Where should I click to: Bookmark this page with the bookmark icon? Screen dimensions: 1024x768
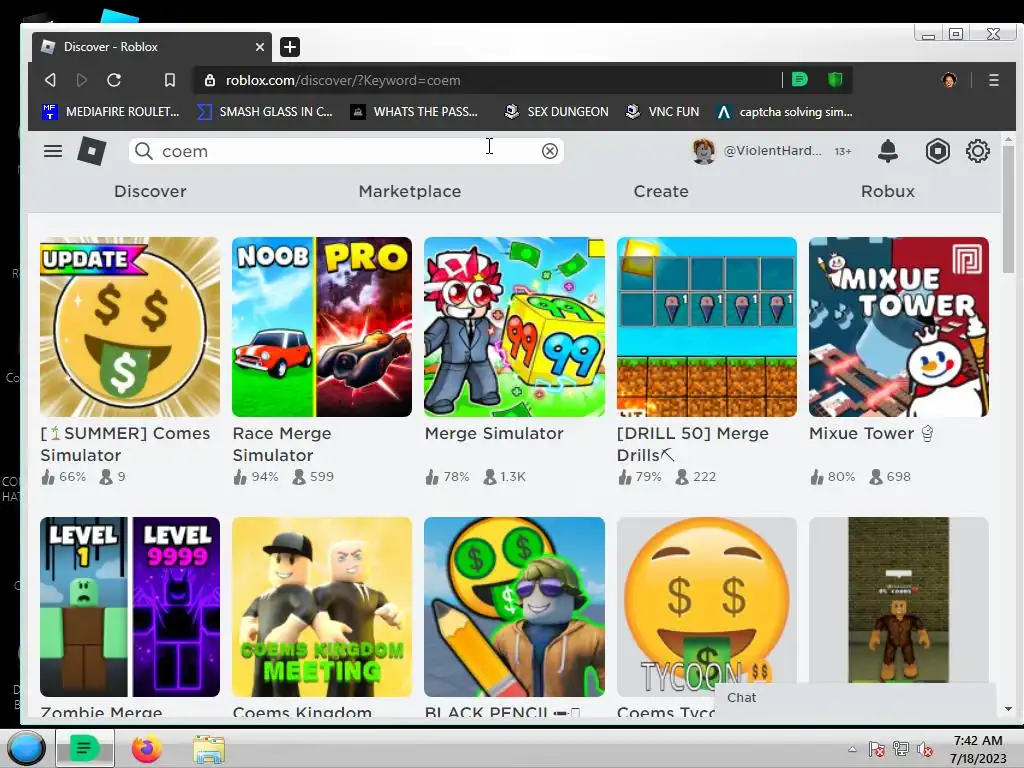[170, 80]
